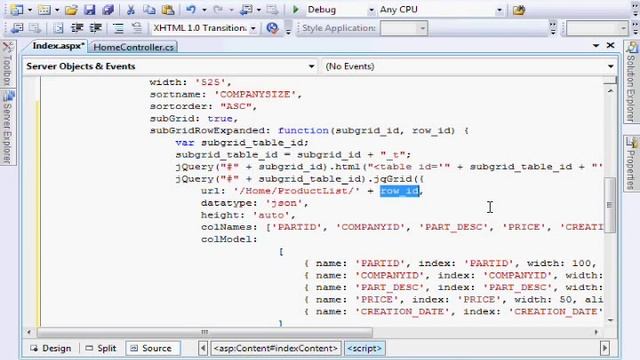The width and height of the screenshot is (640, 360).
Task: Click the Check Accessibility globe icon
Action: [x=272, y=28]
